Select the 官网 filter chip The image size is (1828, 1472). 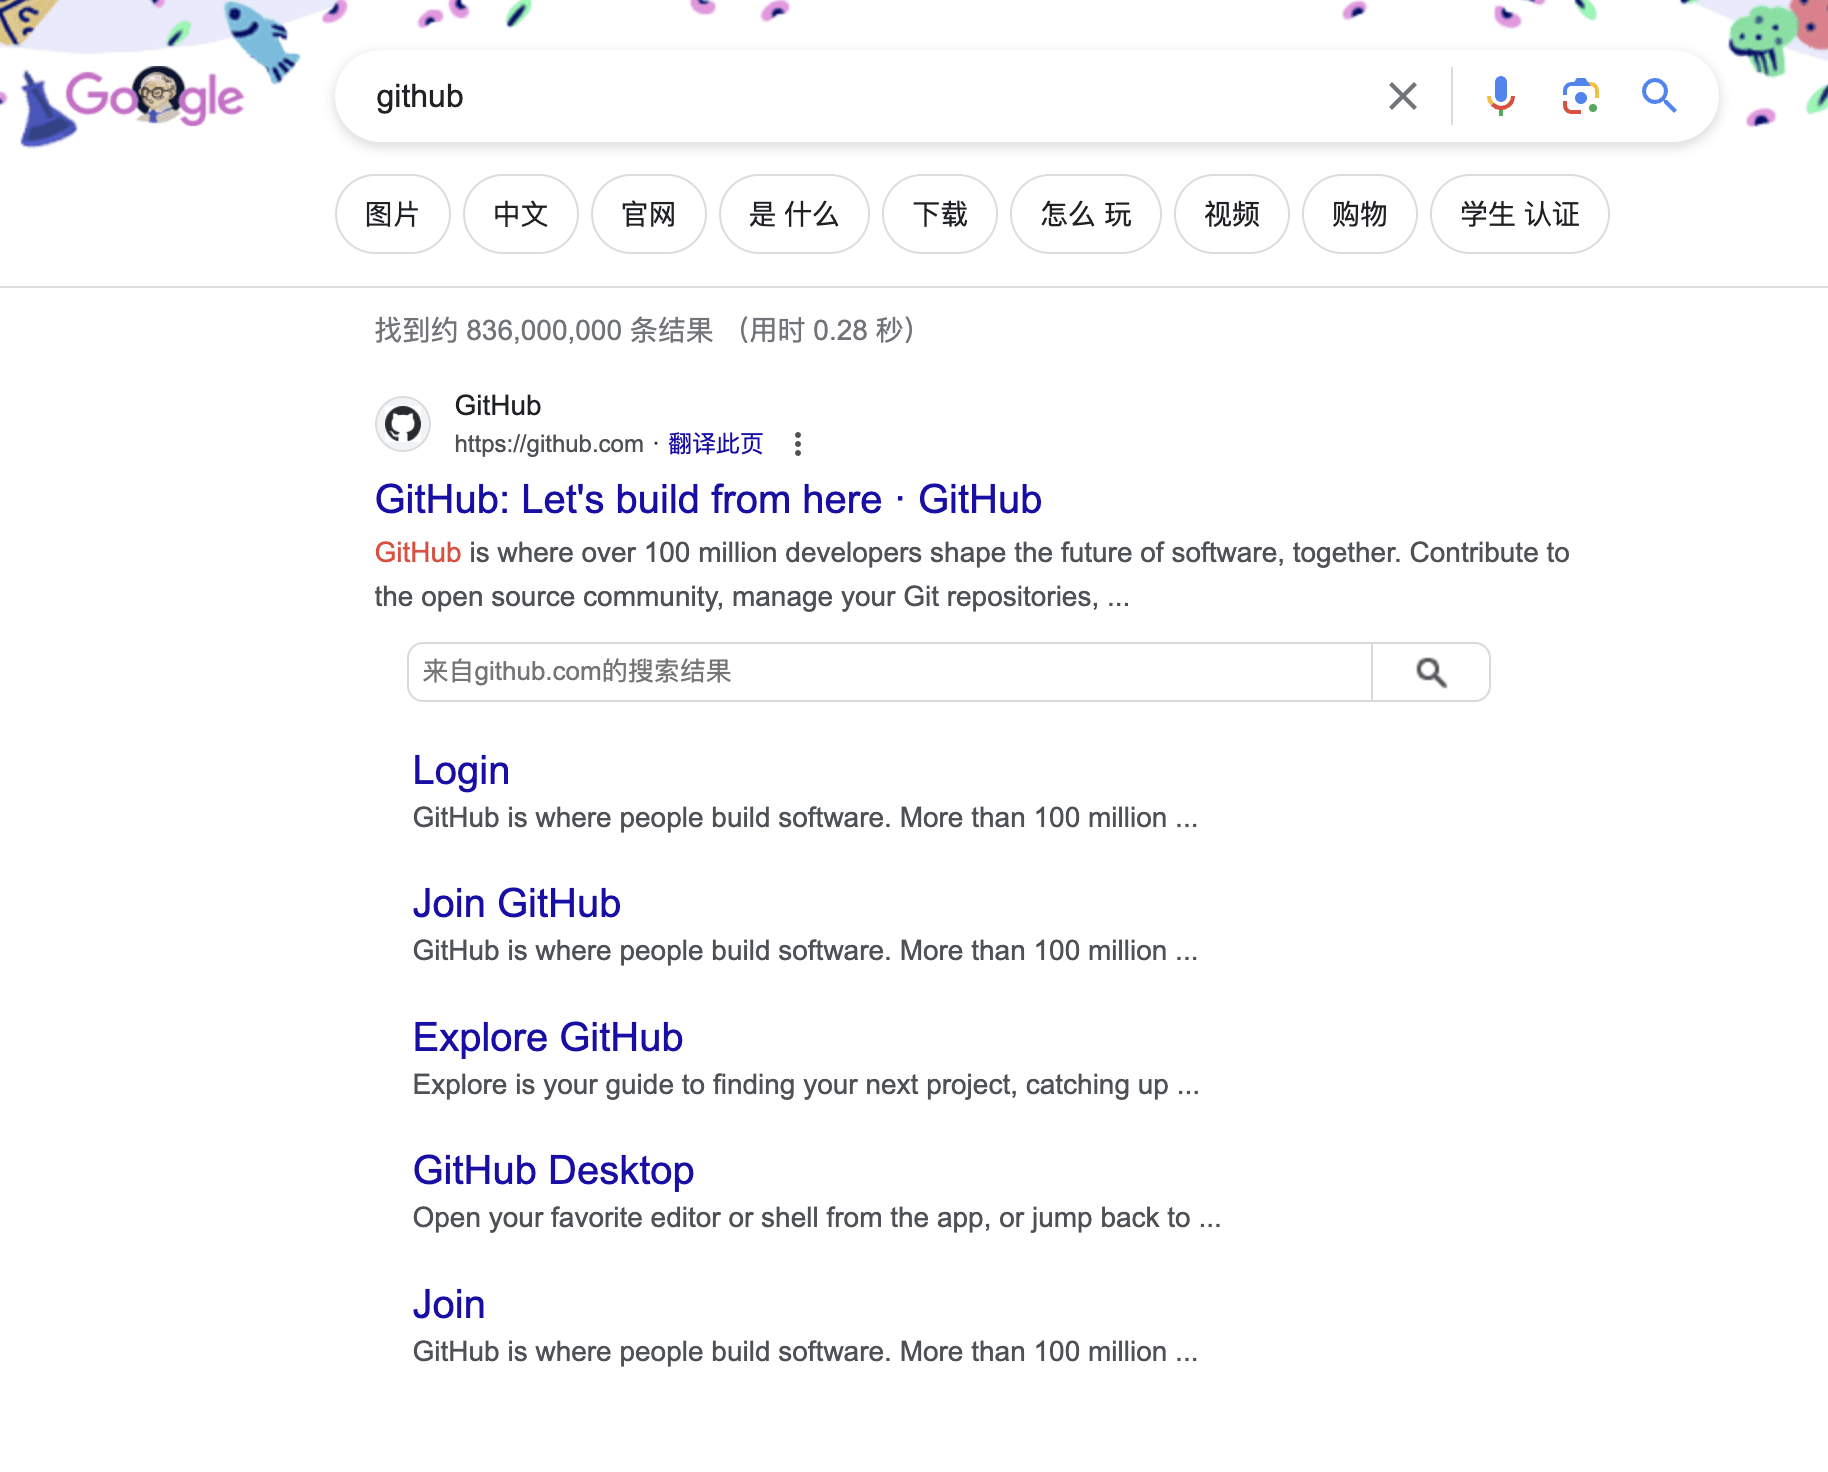coord(649,214)
